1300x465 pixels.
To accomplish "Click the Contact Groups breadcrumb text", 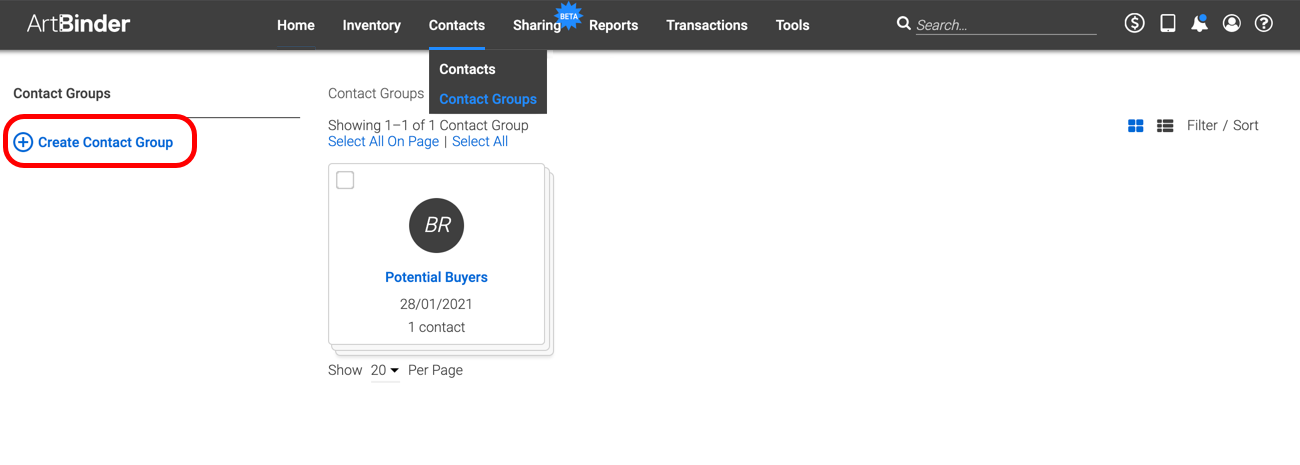I will pos(376,93).
